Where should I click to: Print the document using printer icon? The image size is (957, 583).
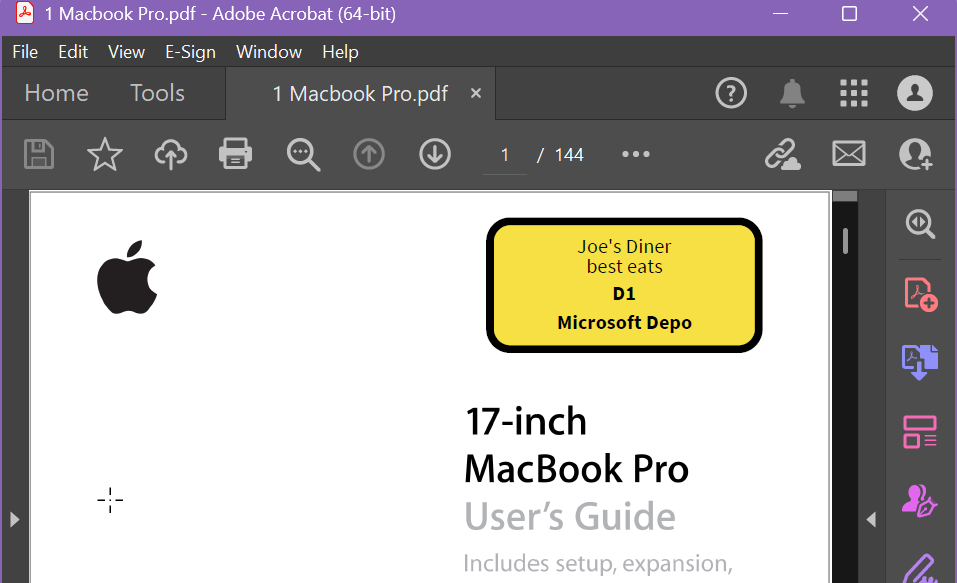tap(236, 154)
